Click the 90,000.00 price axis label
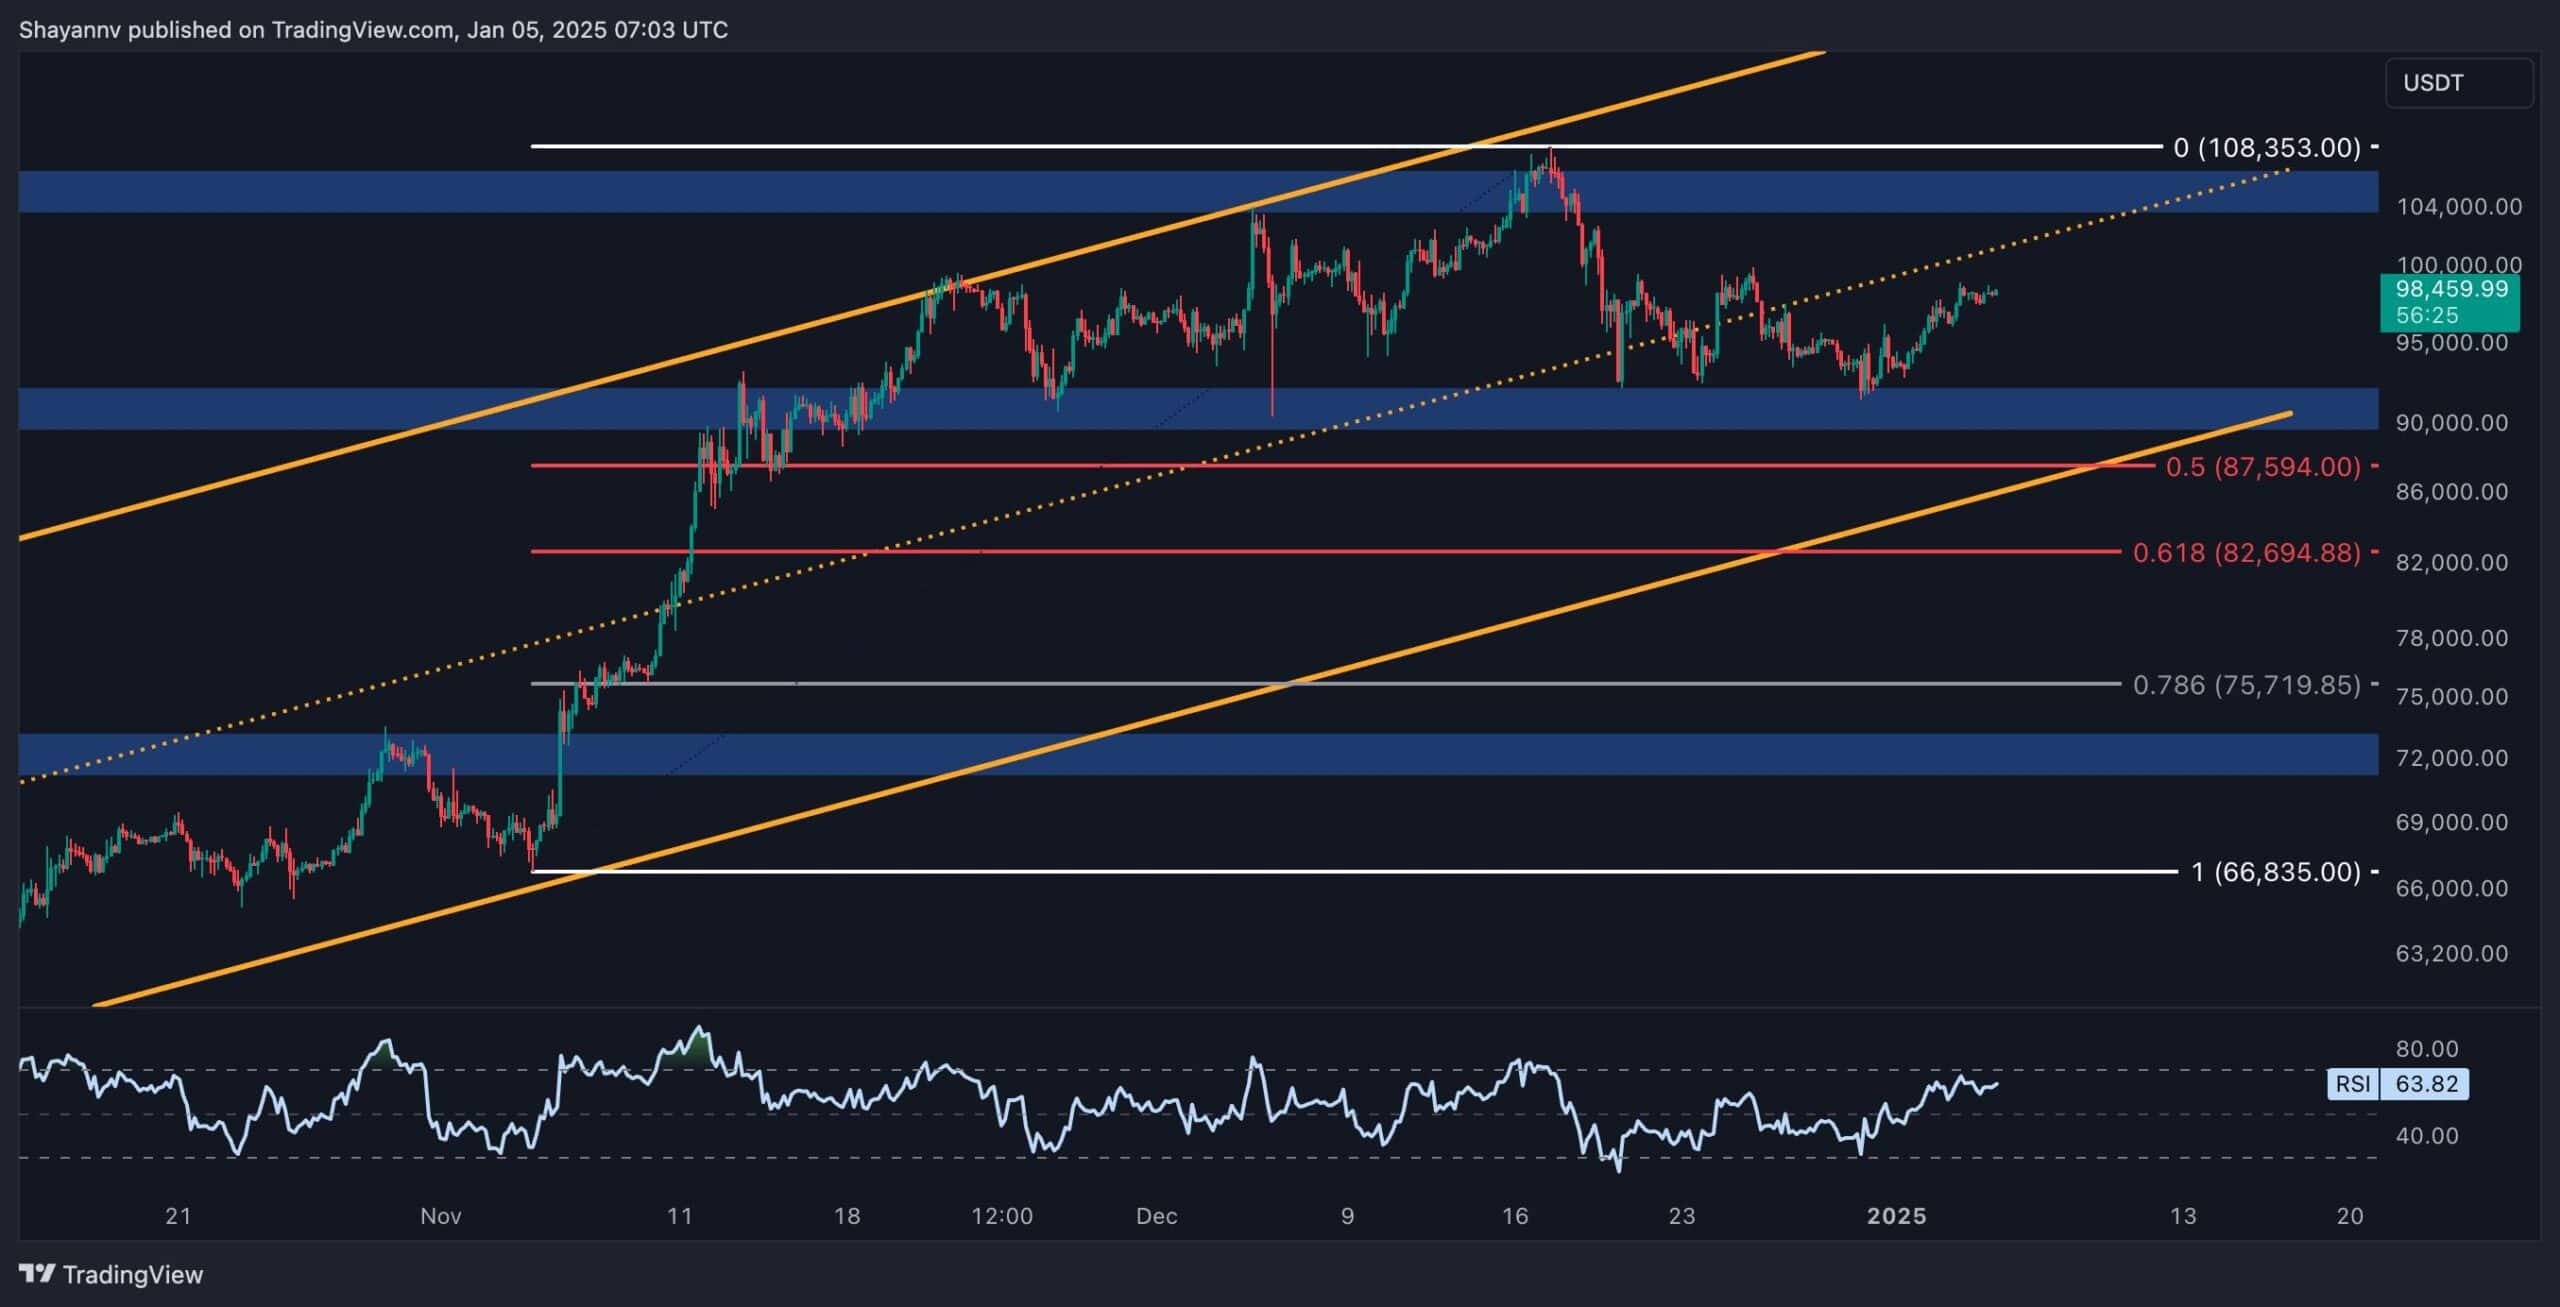Screen dimensions: 2560x1307 [x=2451, y=423]
